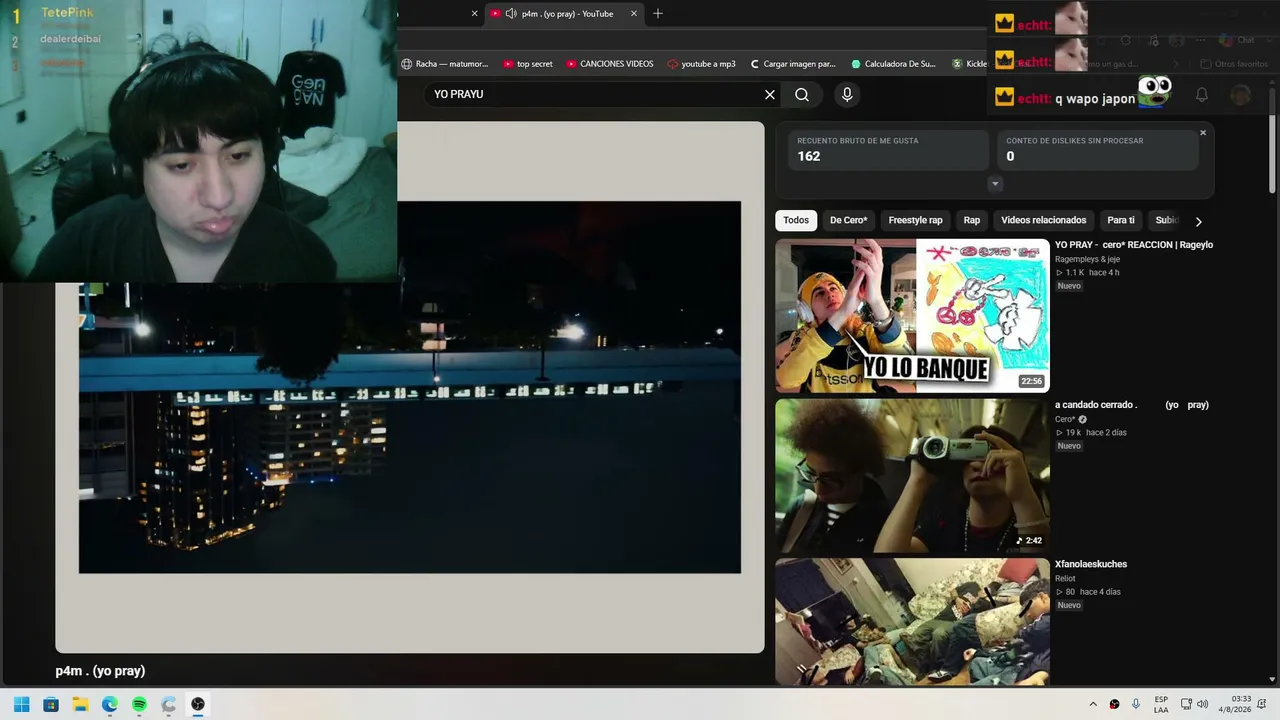This screenshot has height=720, width=1280.
Task: Open a new browser tab
Action: coord(658,14)
